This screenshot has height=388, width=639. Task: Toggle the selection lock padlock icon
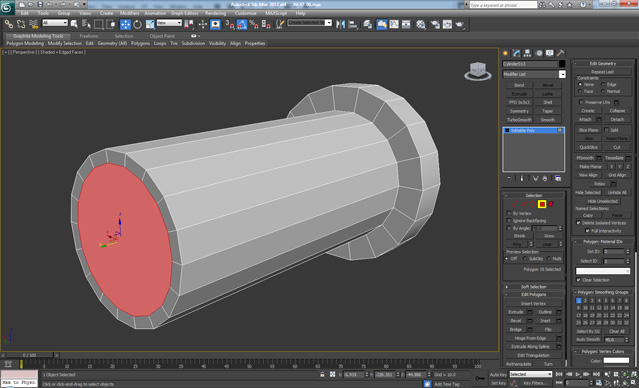coord(322,374)
